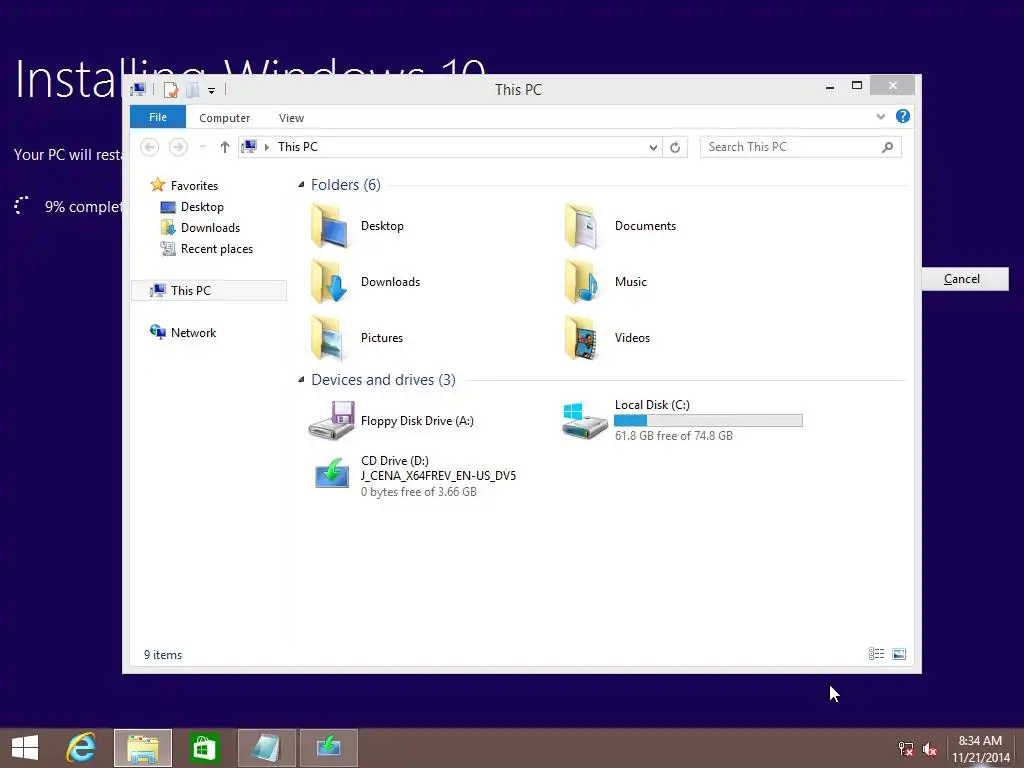Click the '9 items' status bar text
The height and width of the screenshot is (768, 1024).
[x=163, y=654]
